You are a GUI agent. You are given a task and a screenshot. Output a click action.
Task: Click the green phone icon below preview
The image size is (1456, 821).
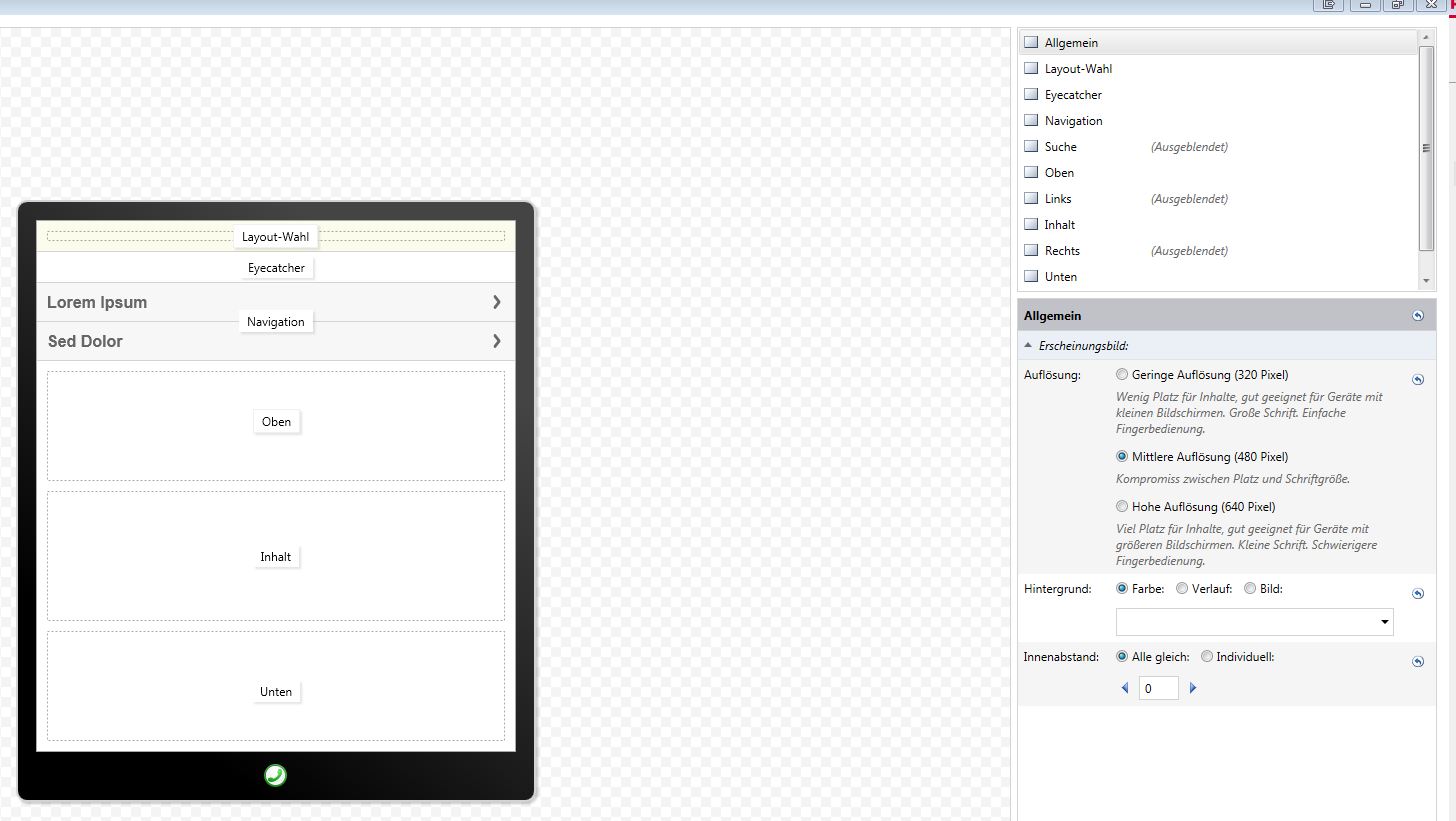click(275, 775)
